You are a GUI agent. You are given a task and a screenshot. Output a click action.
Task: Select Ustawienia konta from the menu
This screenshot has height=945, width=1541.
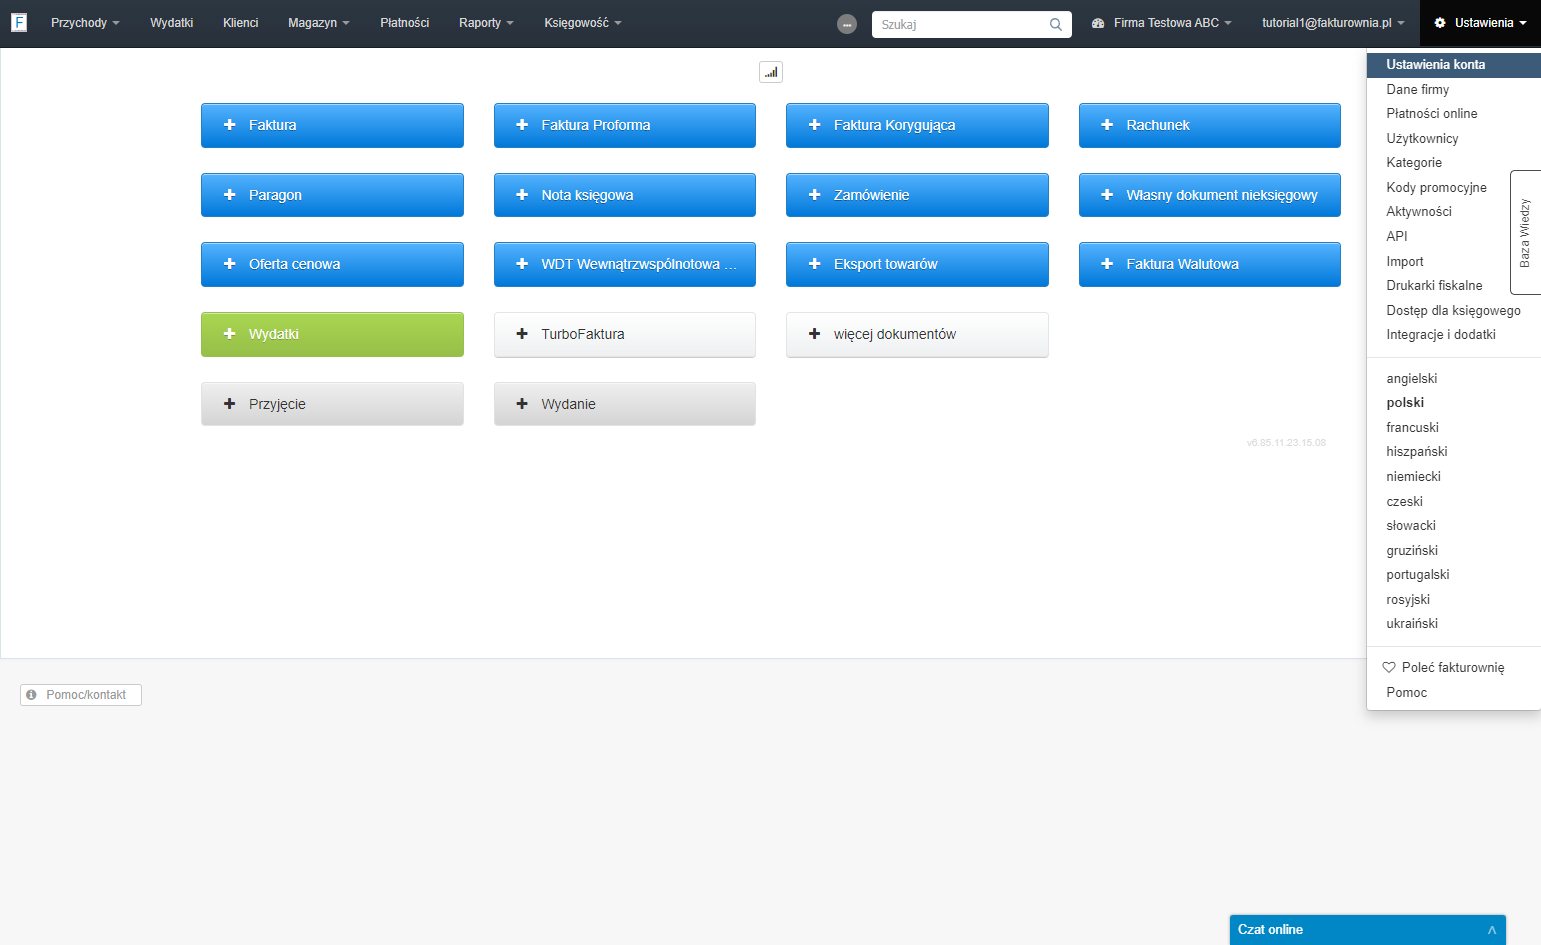(x=1454, y=65)
